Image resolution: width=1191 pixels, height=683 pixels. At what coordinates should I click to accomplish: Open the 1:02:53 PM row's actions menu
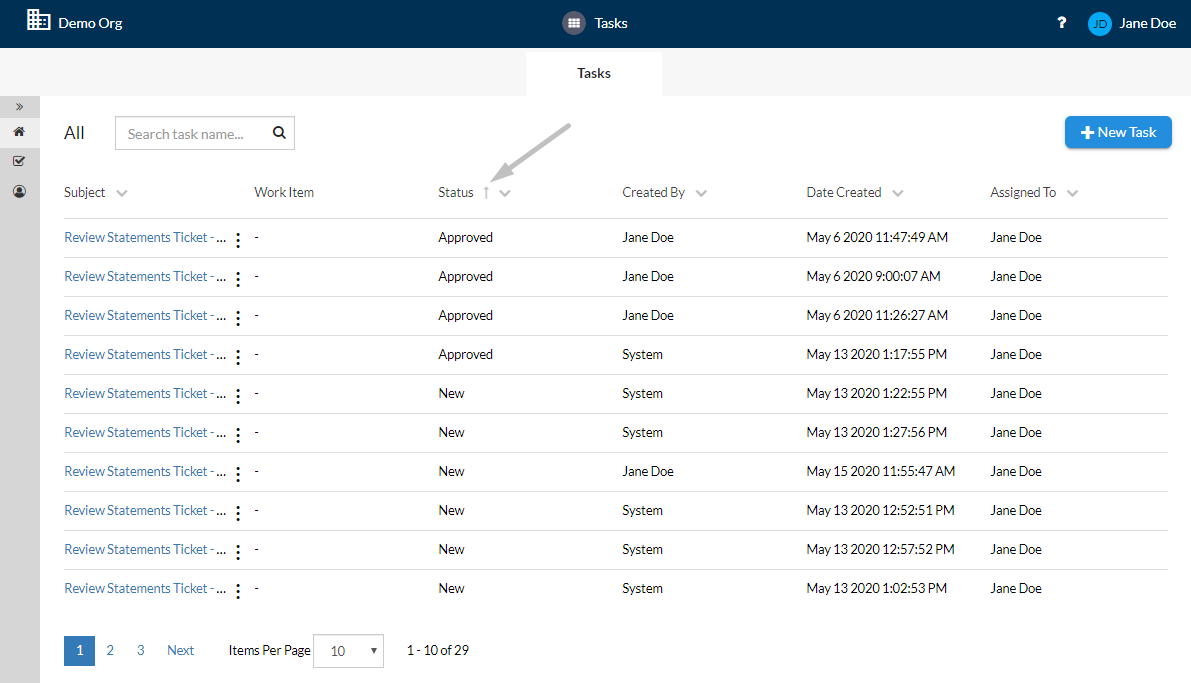[x=238, y=590]
